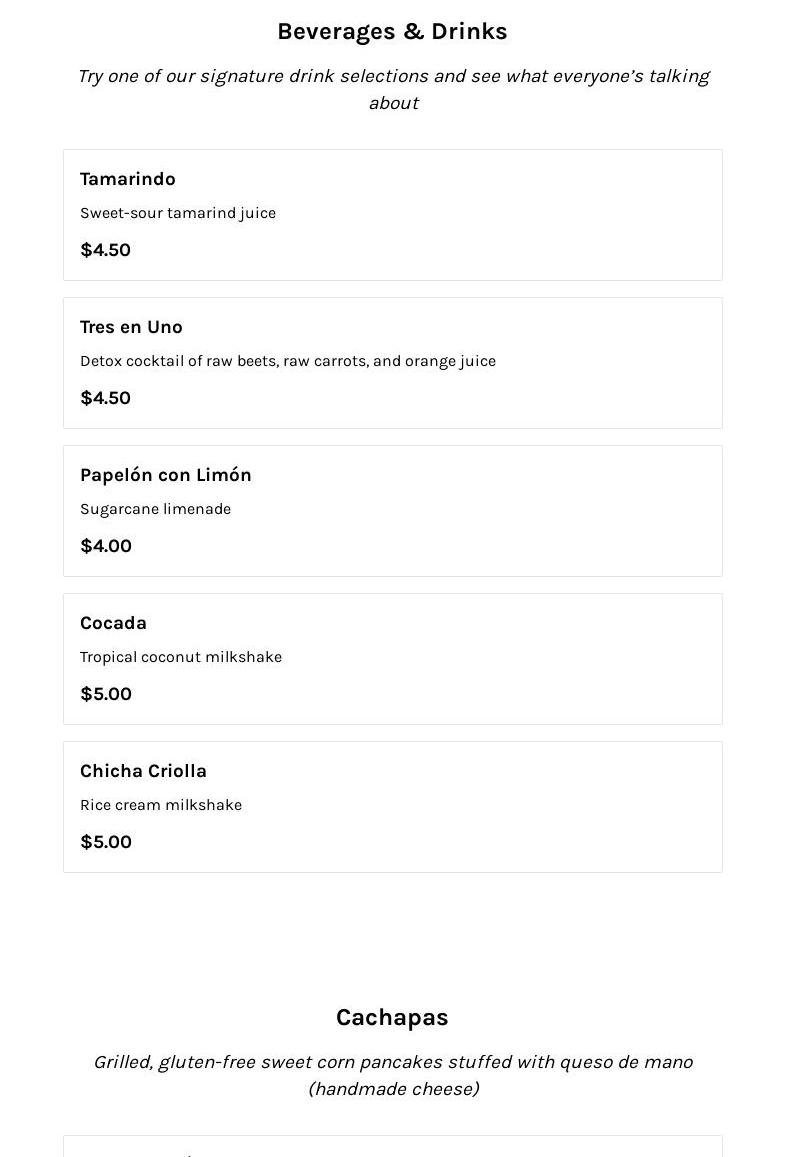The image size is (785, 1157).
Task: Click the Tropical coconut milkshake description
Action: point(181,657)
